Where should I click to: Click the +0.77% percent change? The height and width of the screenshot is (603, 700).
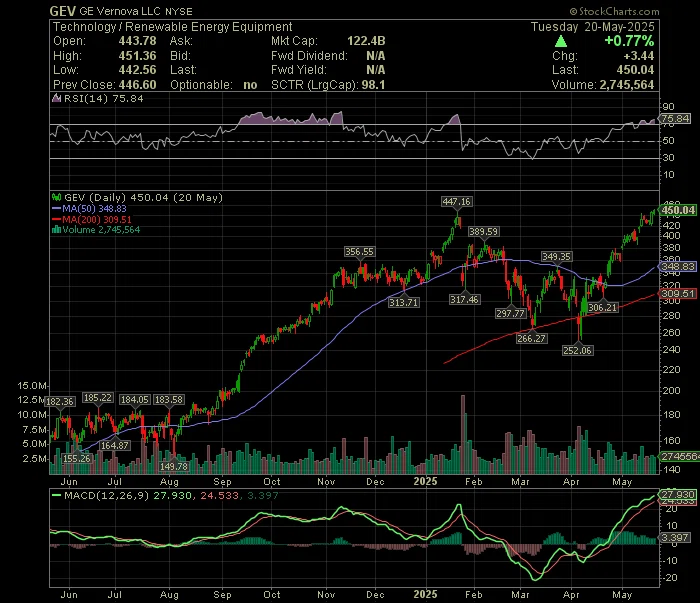[x=629, y=41]
